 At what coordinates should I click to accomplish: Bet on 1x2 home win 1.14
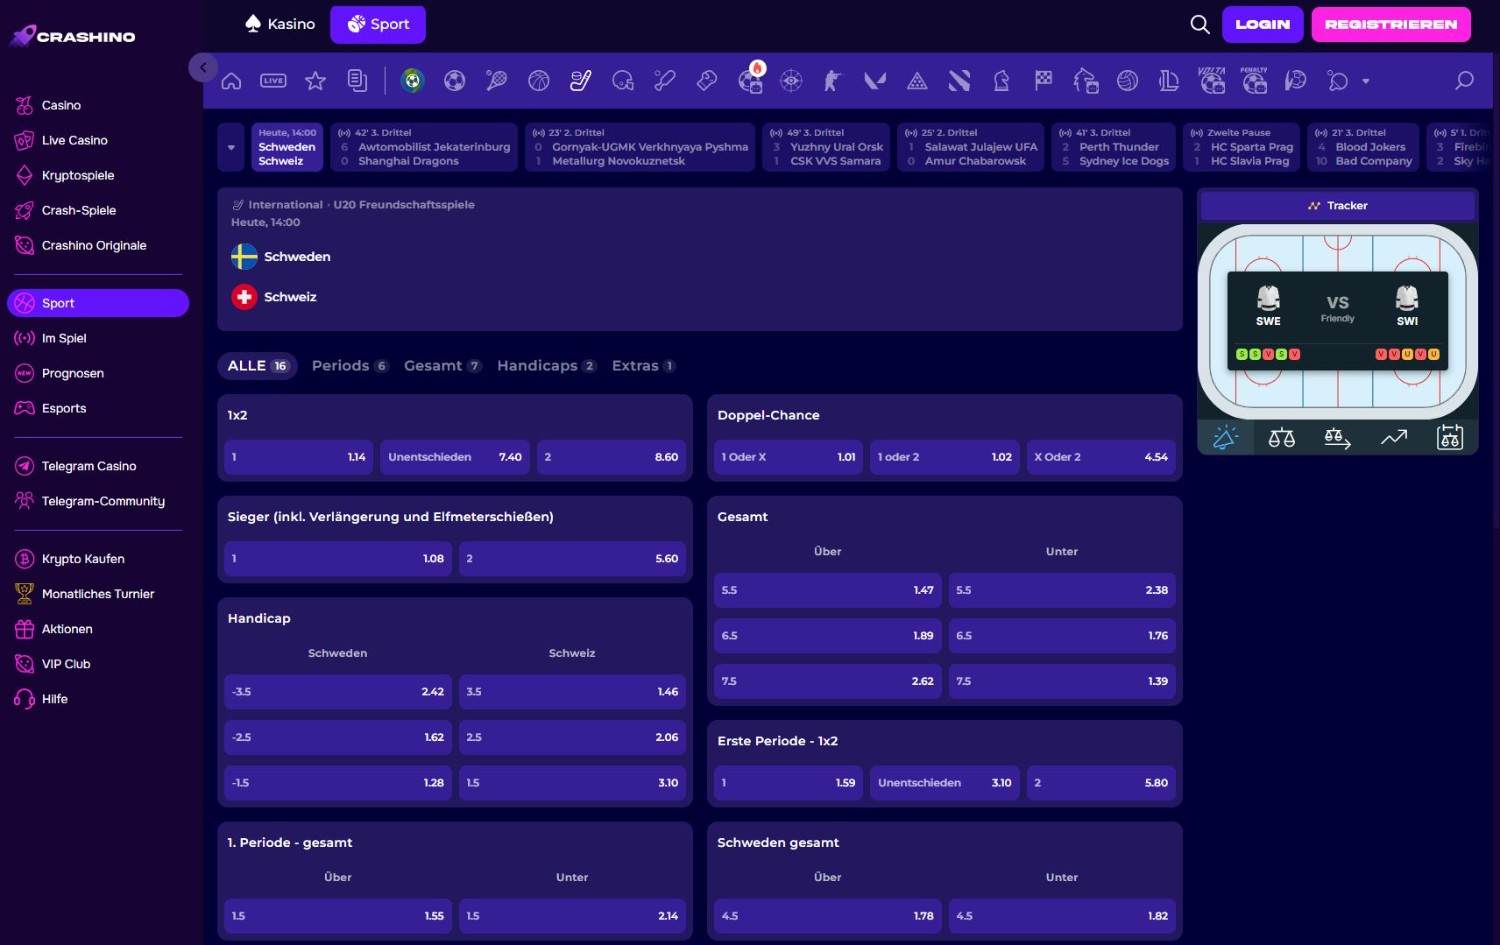click(x=299, y=457)
